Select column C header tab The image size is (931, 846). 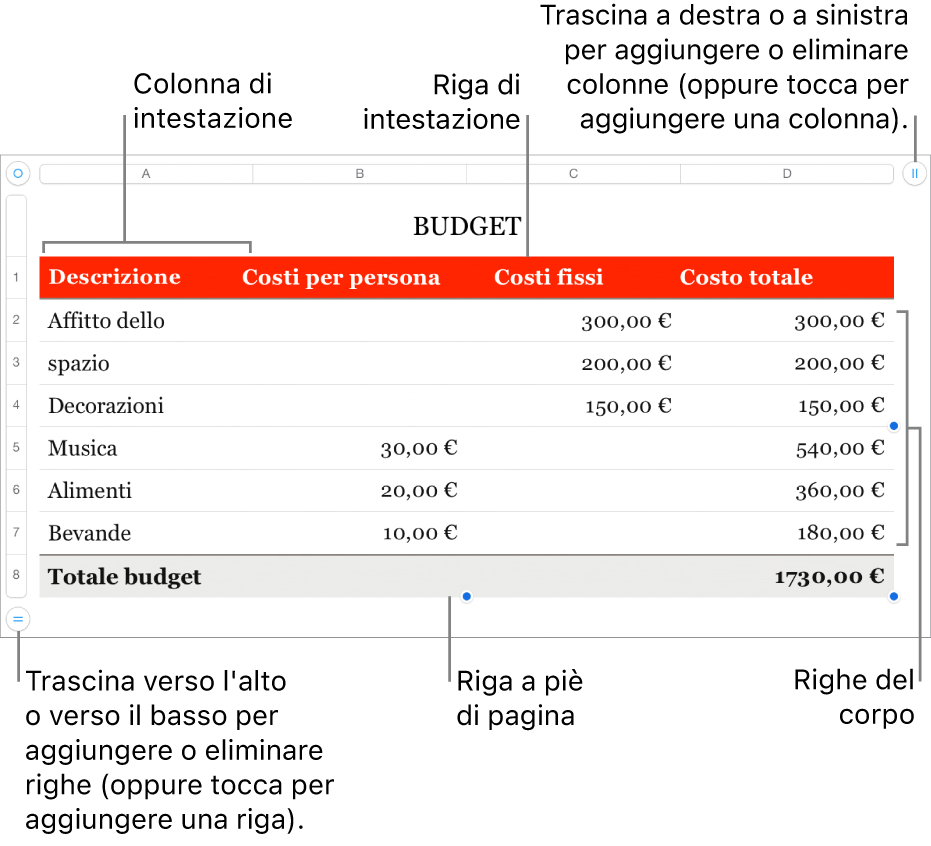coord(573,174)
